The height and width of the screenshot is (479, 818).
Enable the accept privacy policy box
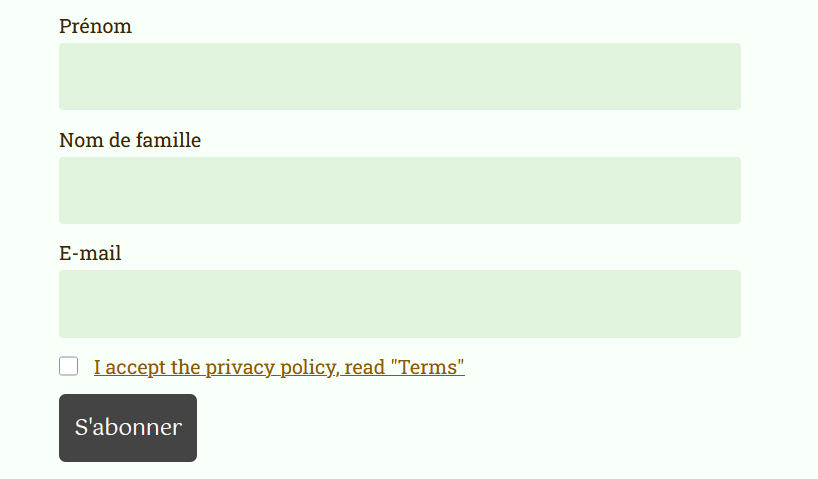pos(69,366)
